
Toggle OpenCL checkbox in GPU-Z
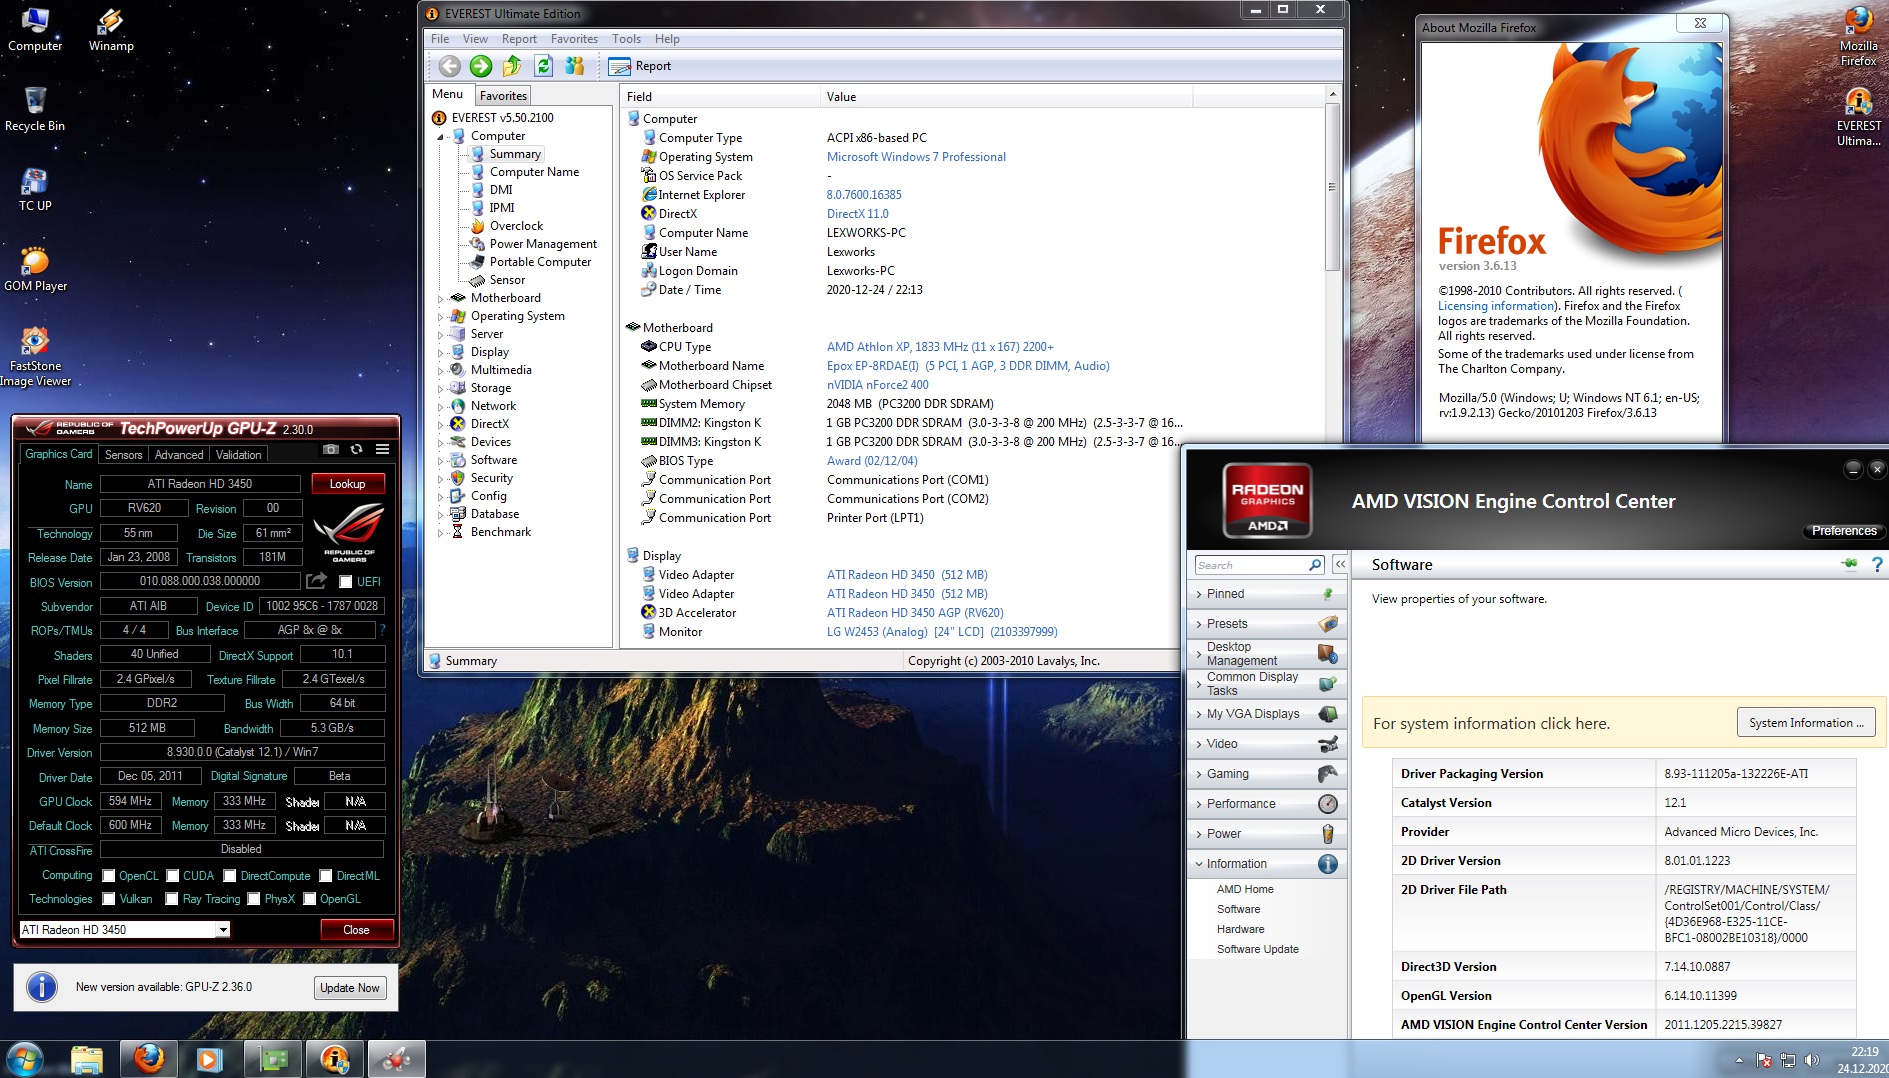pos(109,876)
